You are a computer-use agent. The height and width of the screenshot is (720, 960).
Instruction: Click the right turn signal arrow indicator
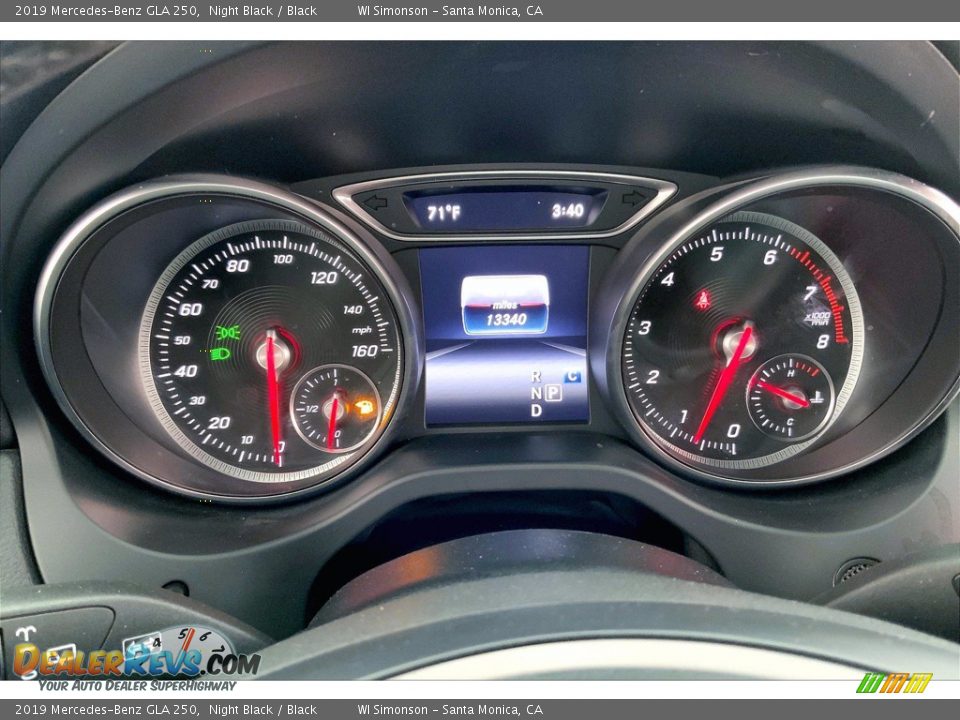pos(634,198)
